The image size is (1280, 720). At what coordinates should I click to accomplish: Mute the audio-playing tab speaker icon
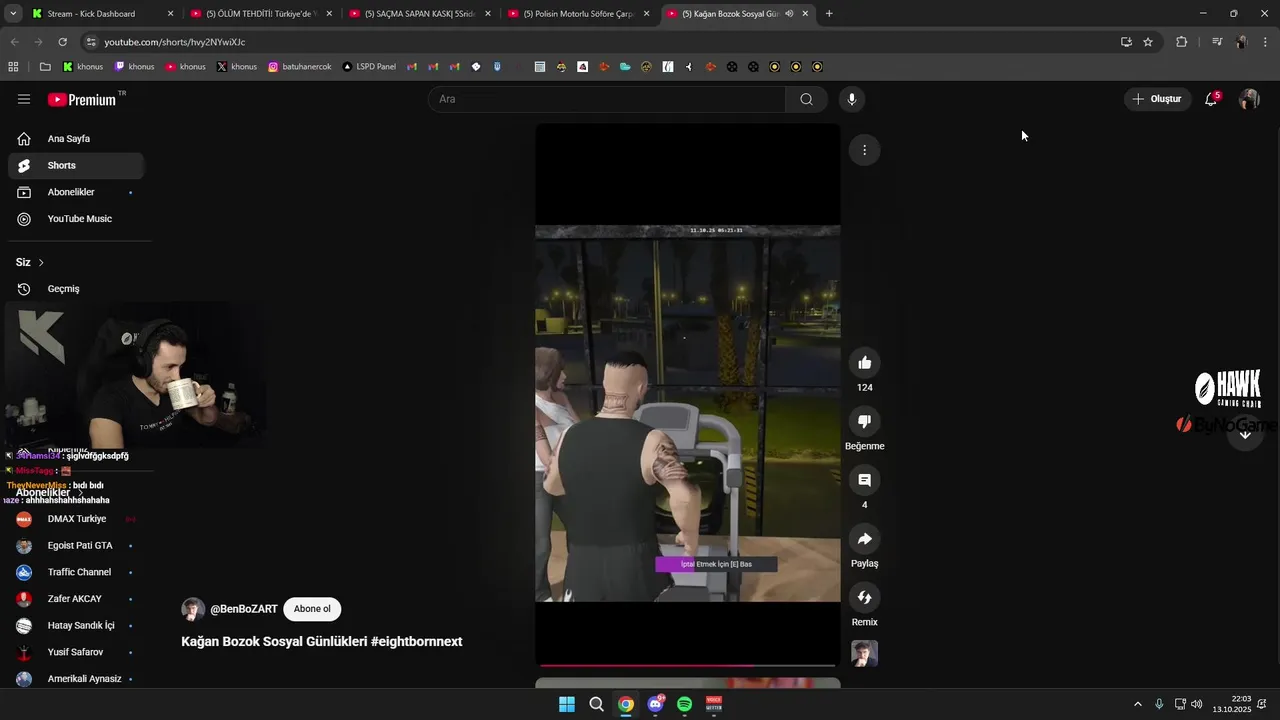(789, 14)
